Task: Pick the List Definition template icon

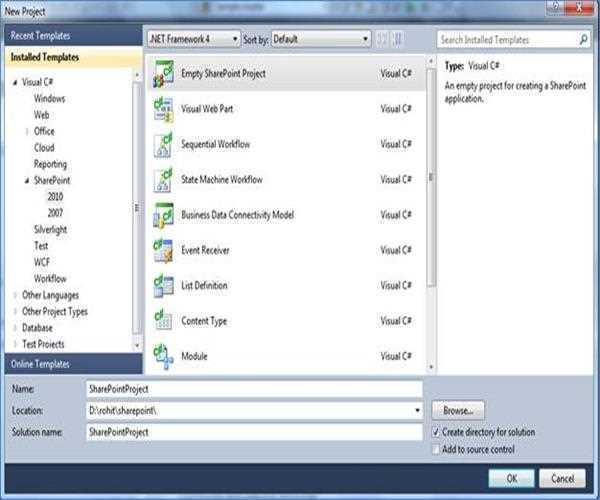Action: point(163,286)
